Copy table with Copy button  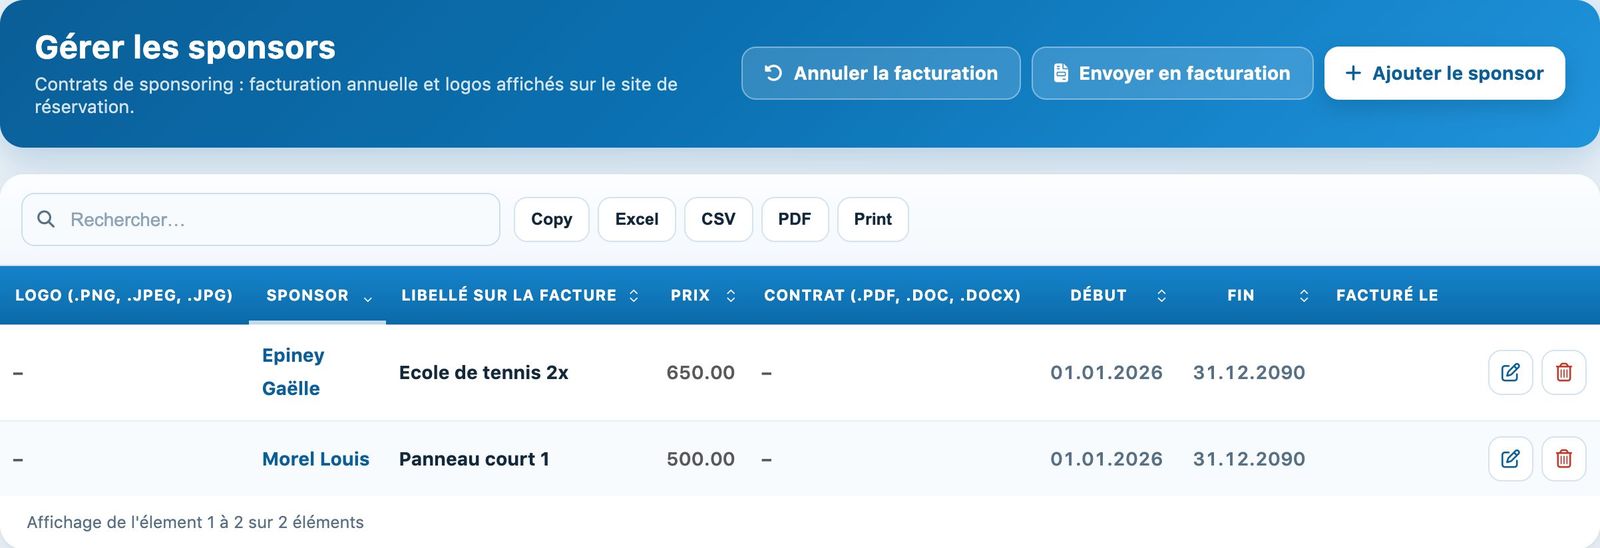click(552, 219)
